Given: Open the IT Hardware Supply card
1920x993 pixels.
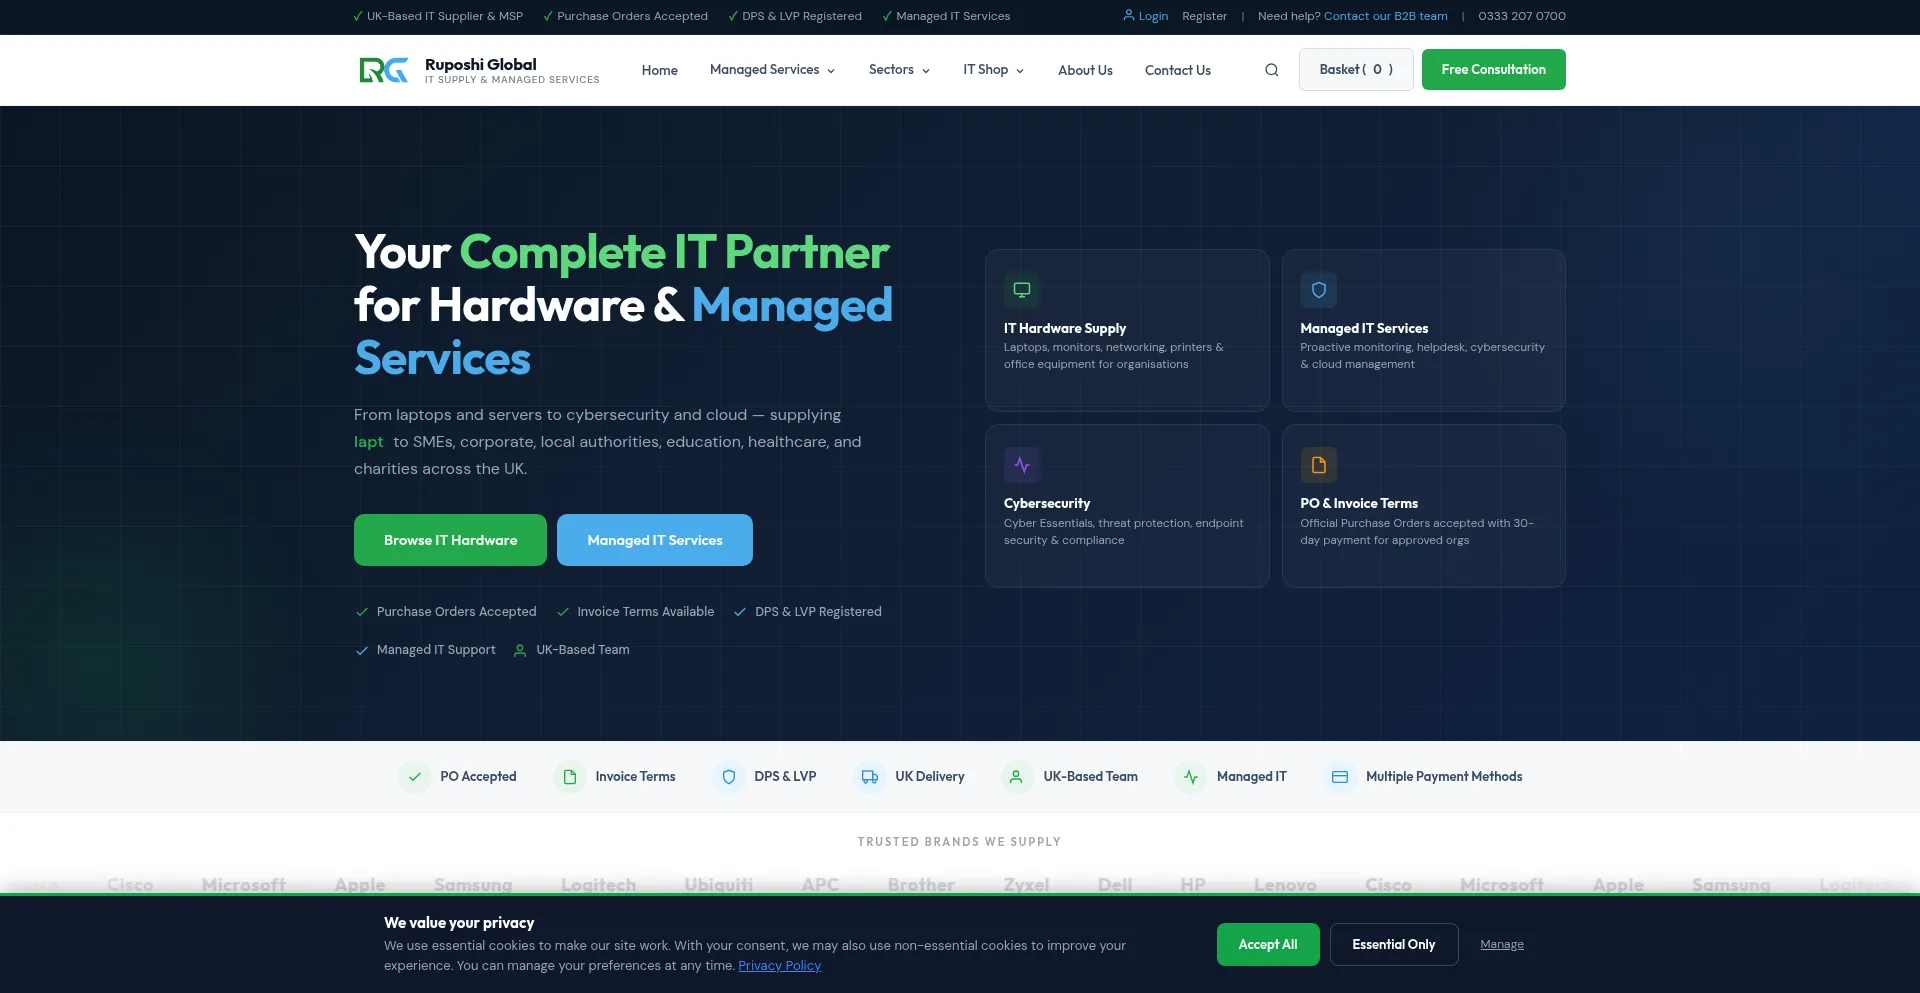Looking at the screenshot, I should (x=1127, y=330).
